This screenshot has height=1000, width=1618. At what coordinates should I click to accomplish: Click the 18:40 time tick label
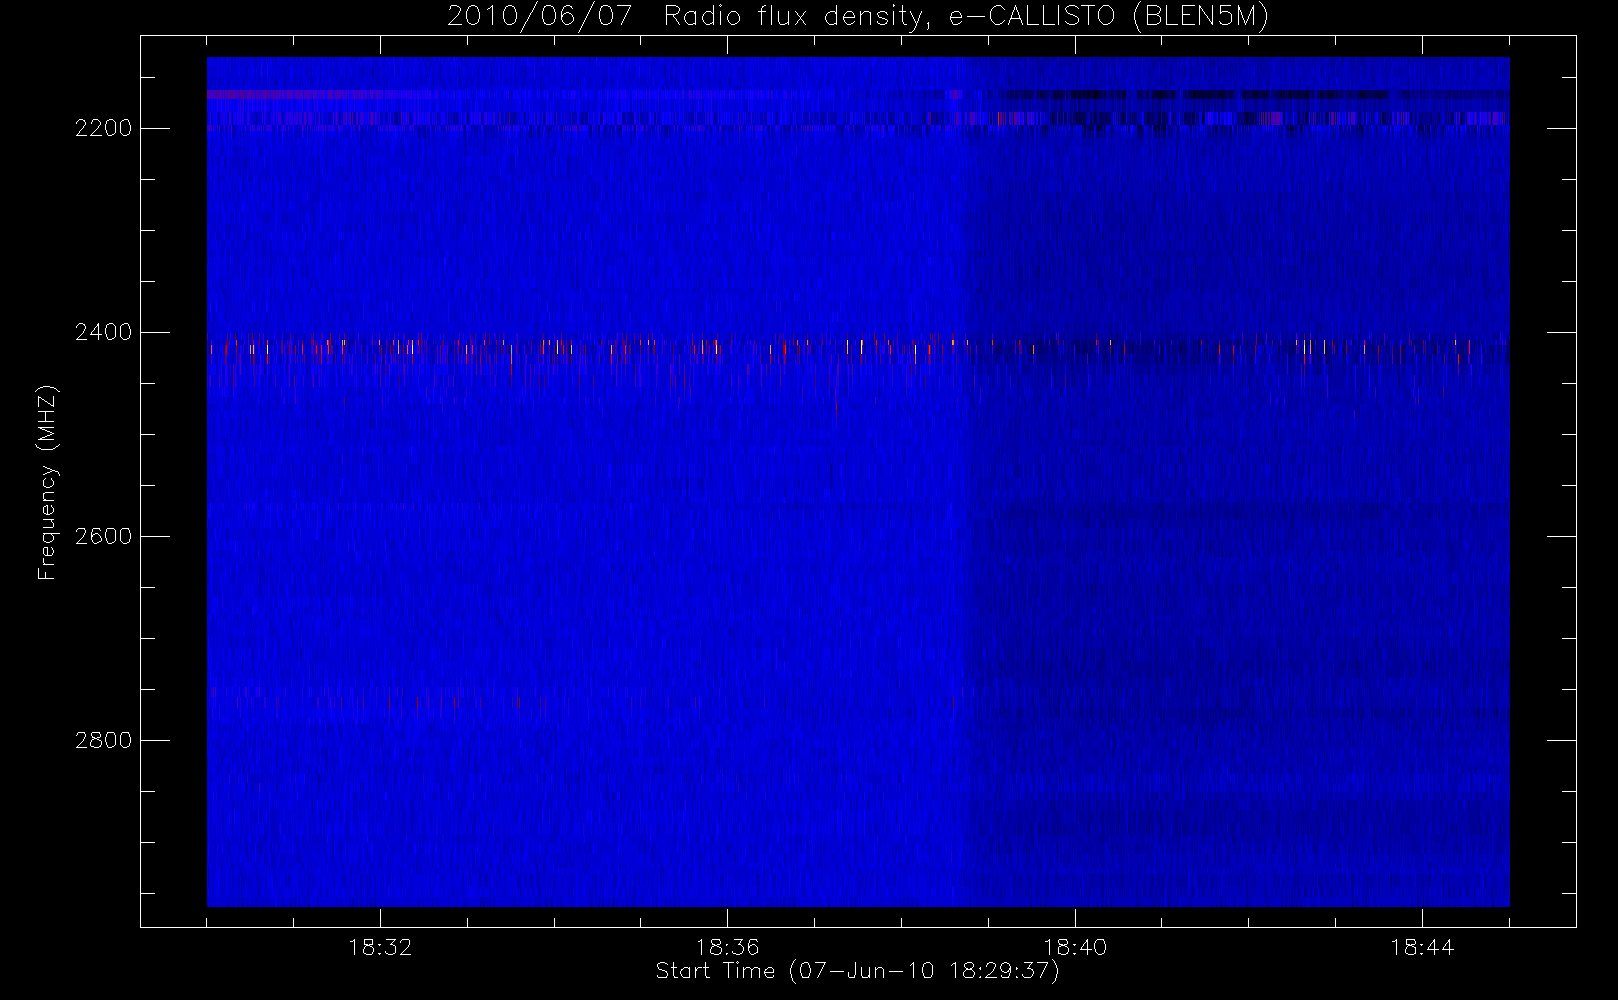[1075, 947]
